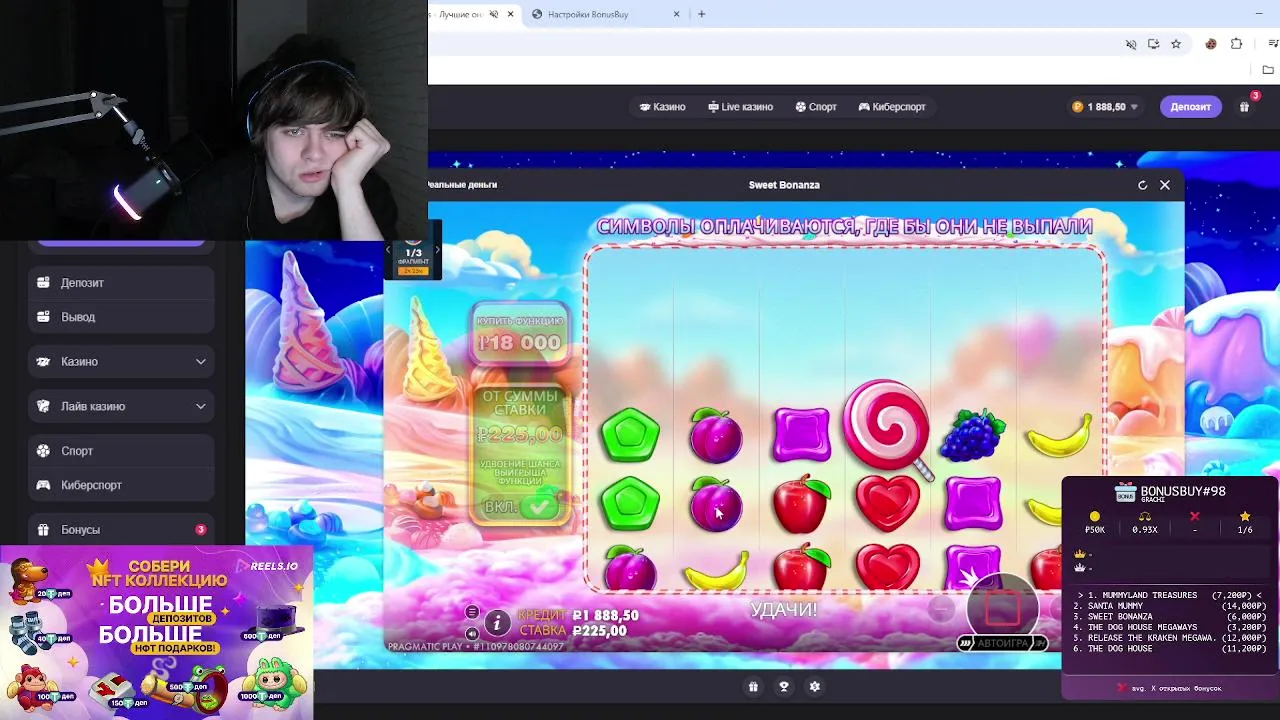
Task: Click the 1/6 star counter in BonusBuy widget
Action: (x=1245, y=530)
